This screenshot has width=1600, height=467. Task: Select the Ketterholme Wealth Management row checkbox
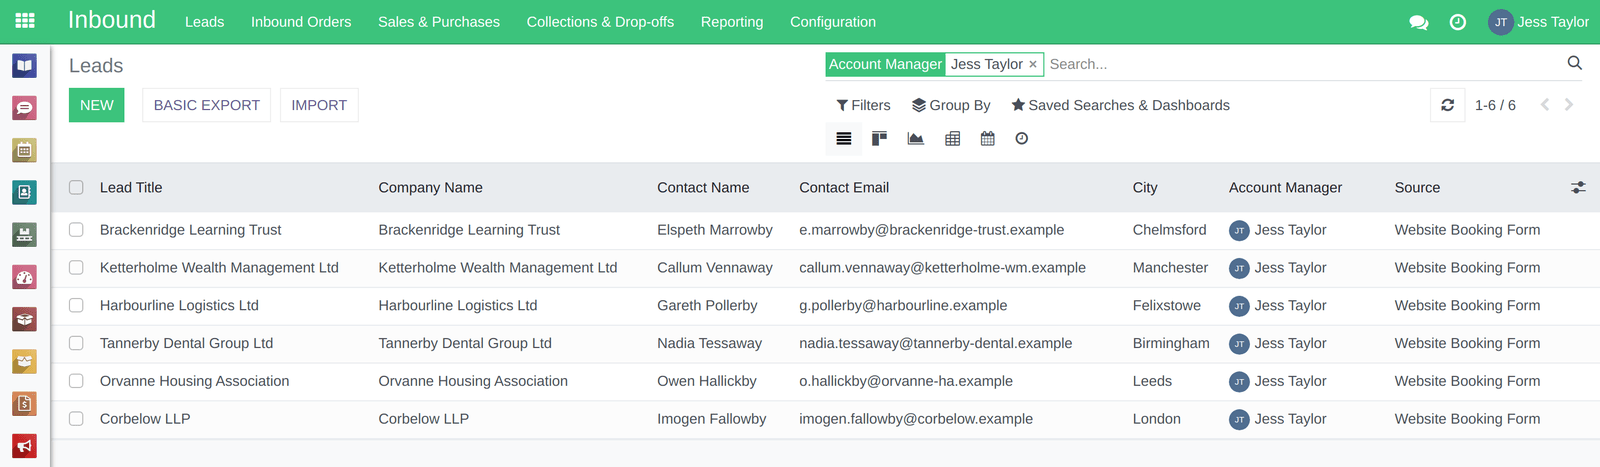click(x=76, y=268)
